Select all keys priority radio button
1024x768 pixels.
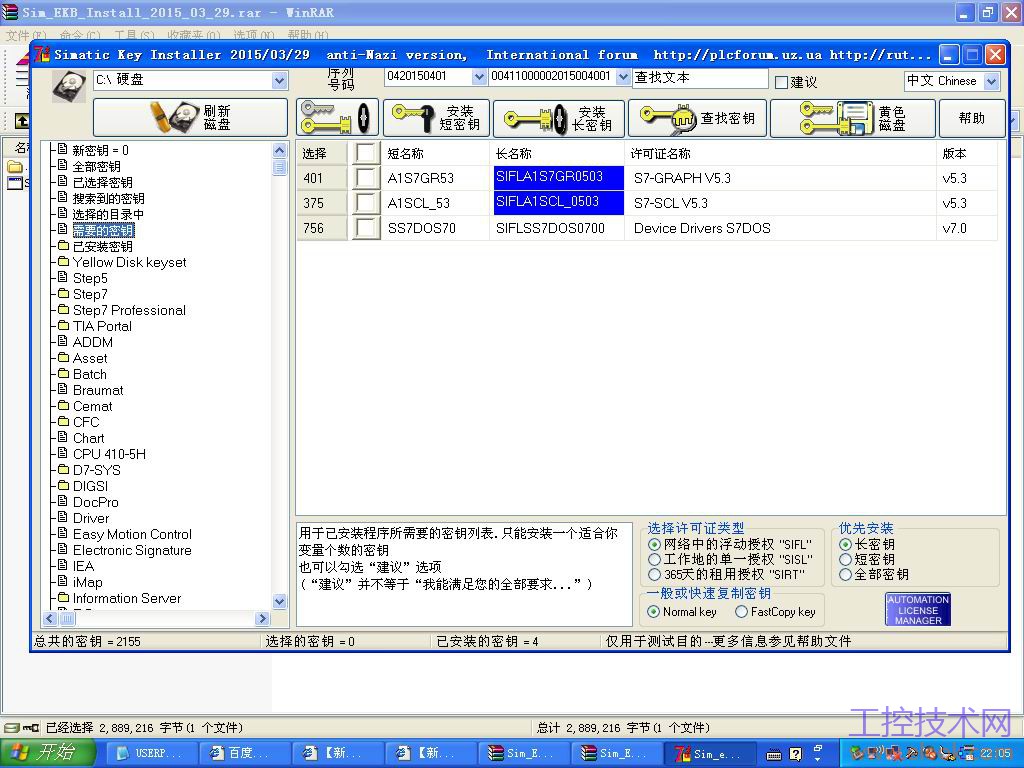coord(845,575)
